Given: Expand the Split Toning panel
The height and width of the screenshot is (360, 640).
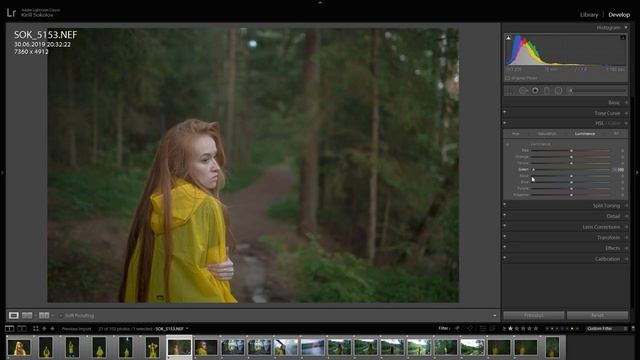Looking at the screenshot, I should pos(626,206).
